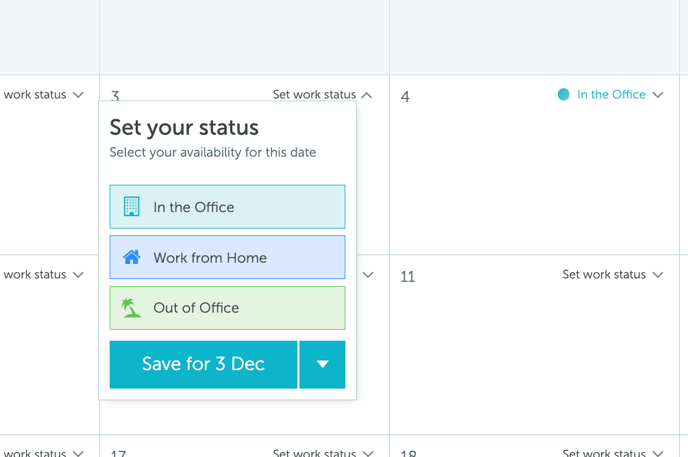Open the save options dropdown arrow

click(322, 364)
